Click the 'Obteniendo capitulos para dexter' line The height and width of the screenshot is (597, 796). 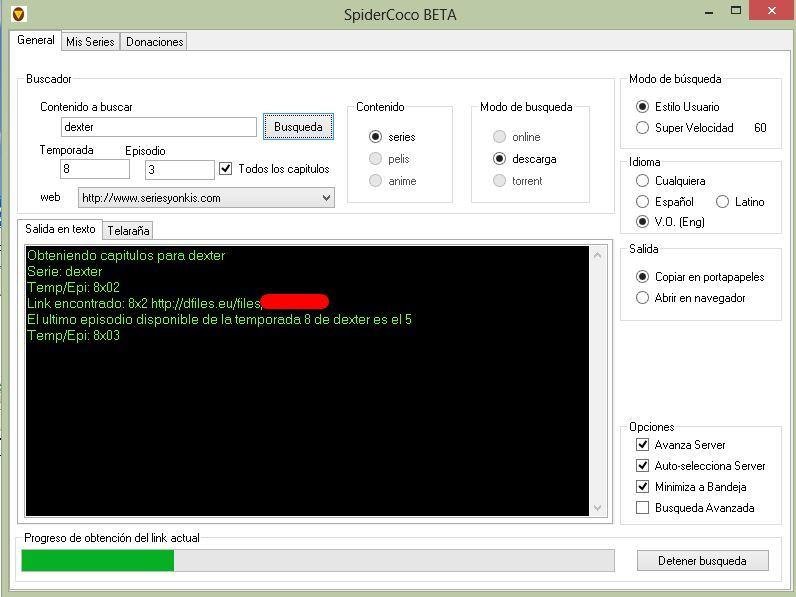[126, 255]
